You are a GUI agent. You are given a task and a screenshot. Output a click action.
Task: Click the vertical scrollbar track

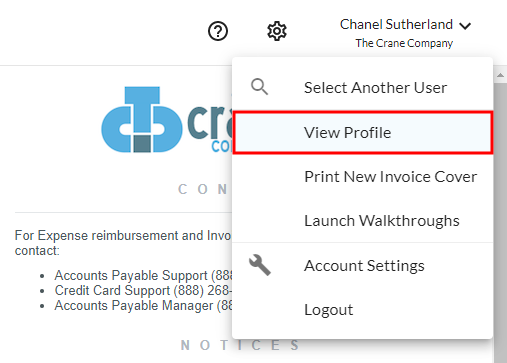[x=500, y=220]
